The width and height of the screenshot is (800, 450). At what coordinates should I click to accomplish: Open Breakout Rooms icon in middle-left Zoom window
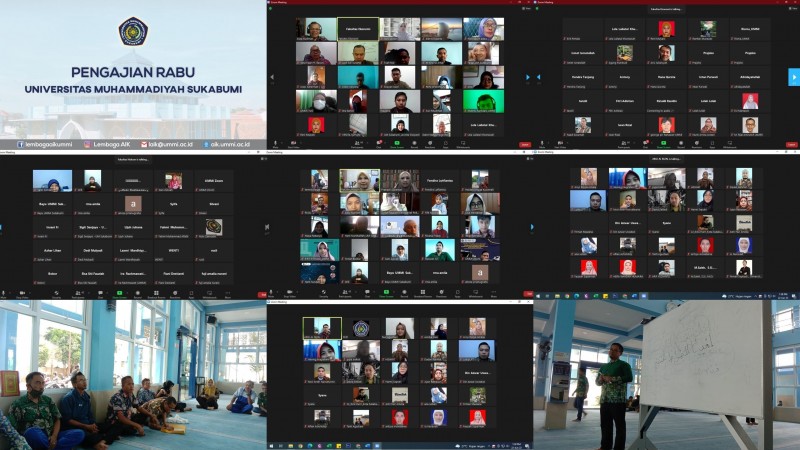click(x=156, y=294)
